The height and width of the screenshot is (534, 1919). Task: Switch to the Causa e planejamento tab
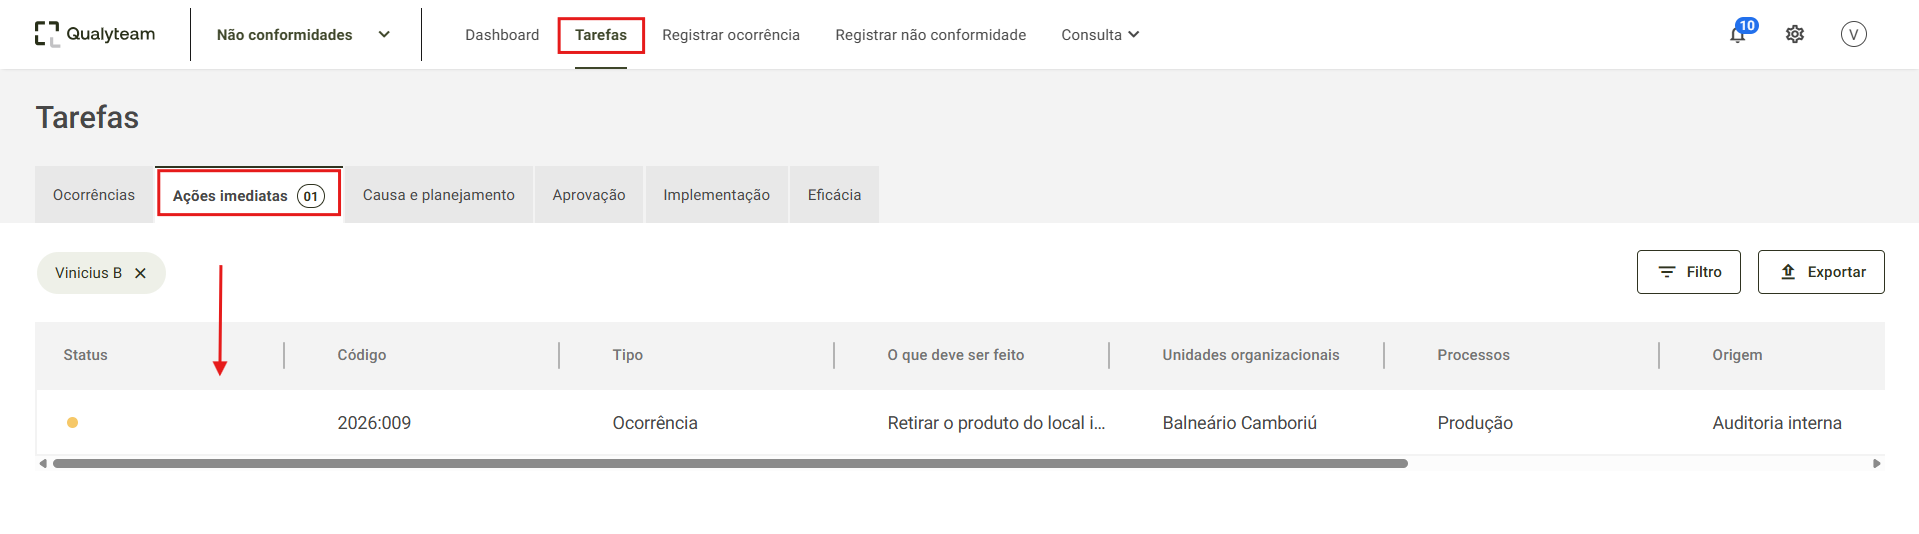(x=438, y=195)
